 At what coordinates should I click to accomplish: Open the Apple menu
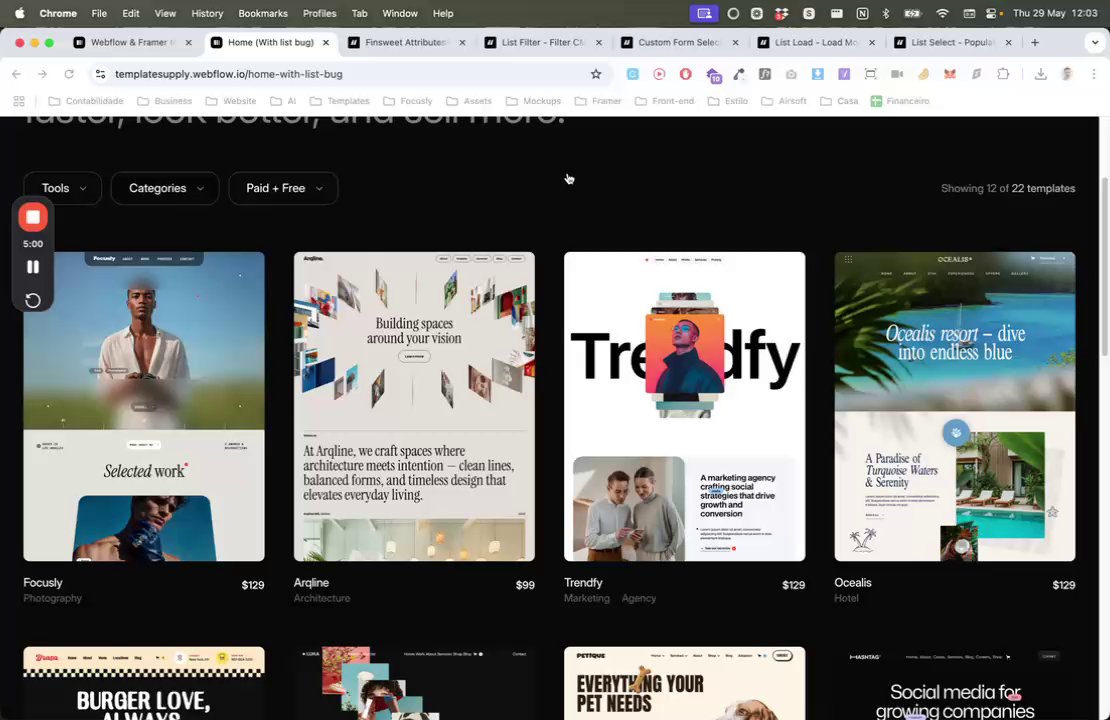[19, 13]
